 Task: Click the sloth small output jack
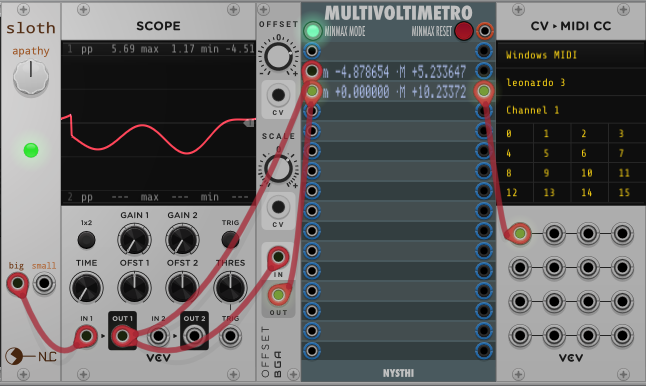click(x=44, y=283)
